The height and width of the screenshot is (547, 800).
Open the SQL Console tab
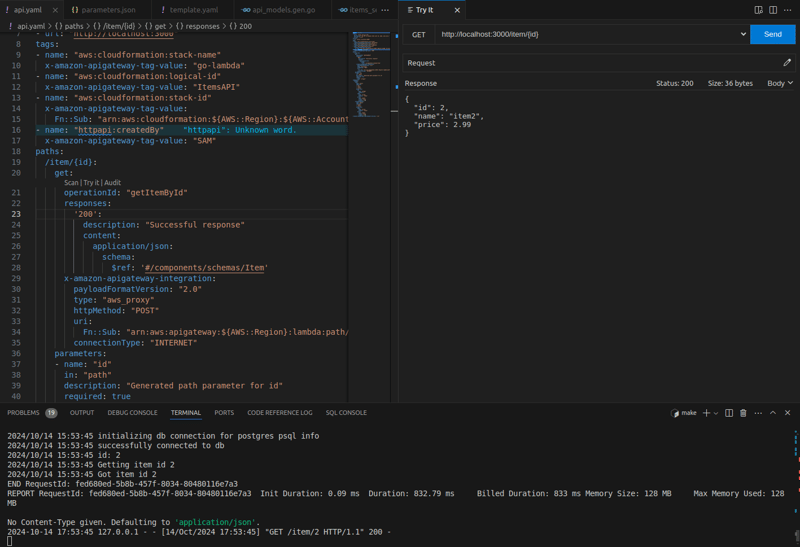click(346, 413)
